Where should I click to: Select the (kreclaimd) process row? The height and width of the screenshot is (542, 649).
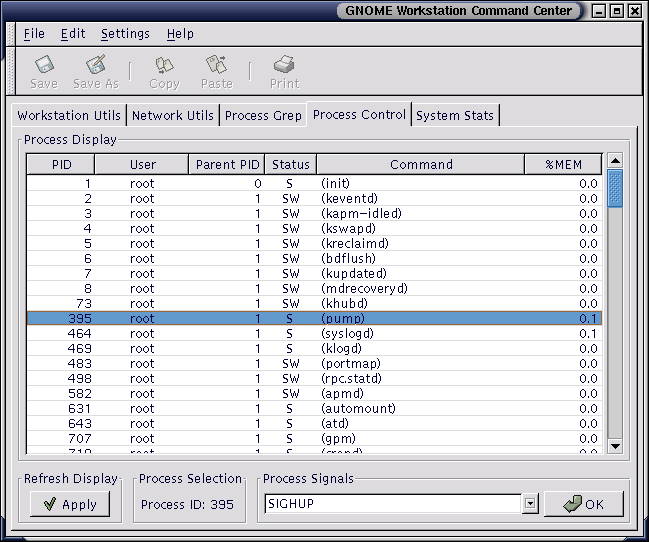click(314, 243)
